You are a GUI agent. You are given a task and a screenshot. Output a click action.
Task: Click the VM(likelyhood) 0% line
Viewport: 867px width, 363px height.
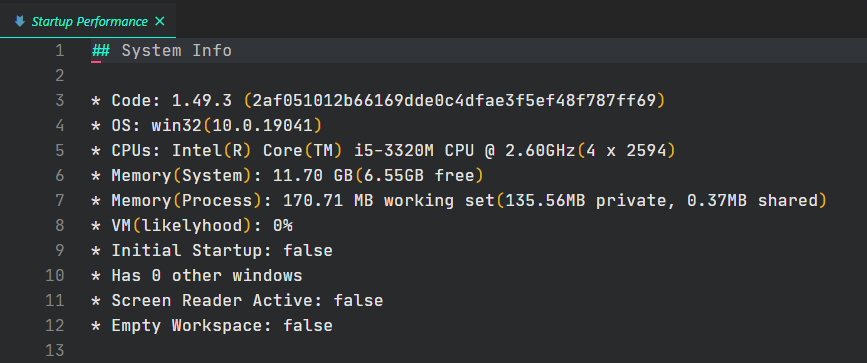(192, 226)
